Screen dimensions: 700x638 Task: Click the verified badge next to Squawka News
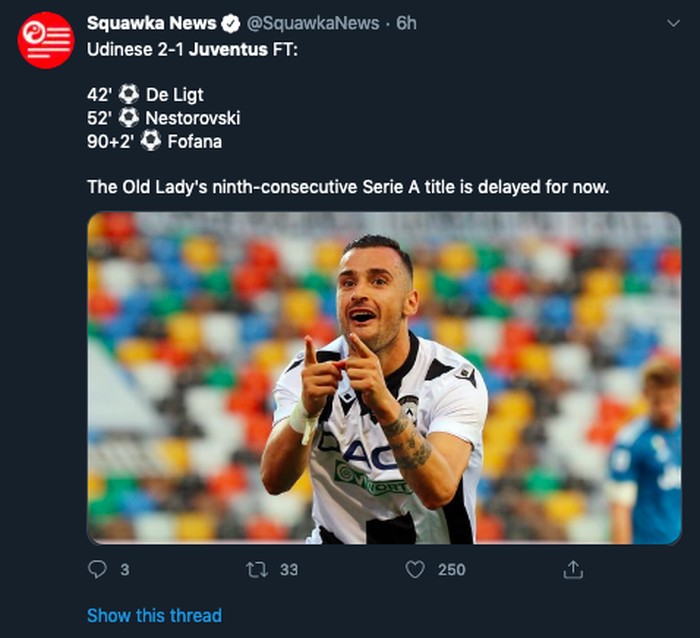tap(230, 23)
